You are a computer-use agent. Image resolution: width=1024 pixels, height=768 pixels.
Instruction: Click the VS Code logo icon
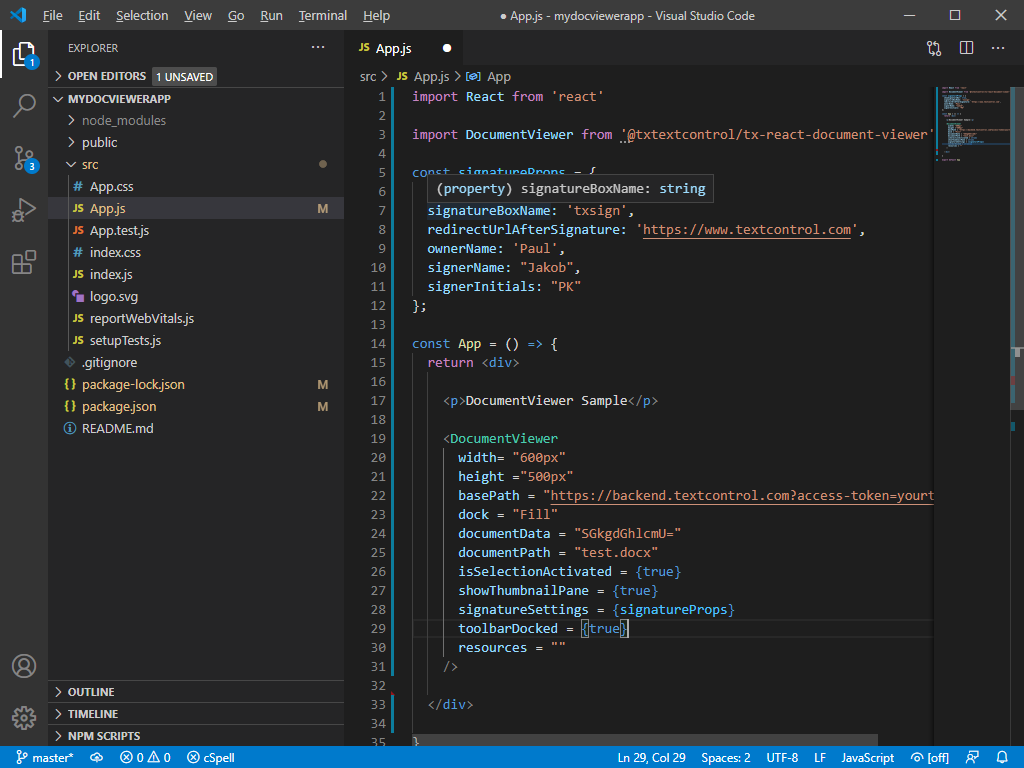(x=18, y=15)
